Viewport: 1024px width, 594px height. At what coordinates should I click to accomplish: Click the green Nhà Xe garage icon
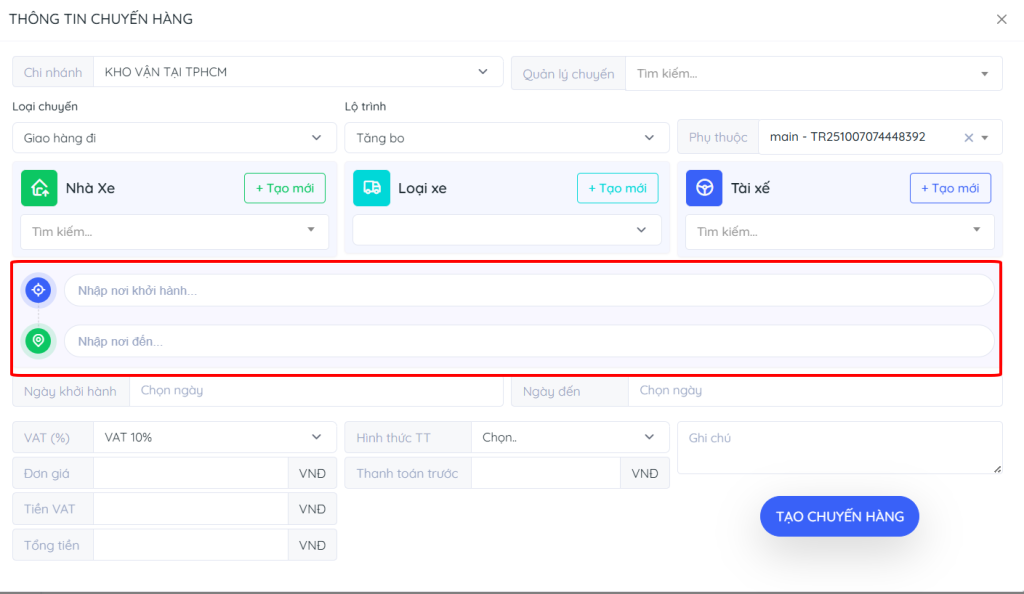click(x=39, y=188)
